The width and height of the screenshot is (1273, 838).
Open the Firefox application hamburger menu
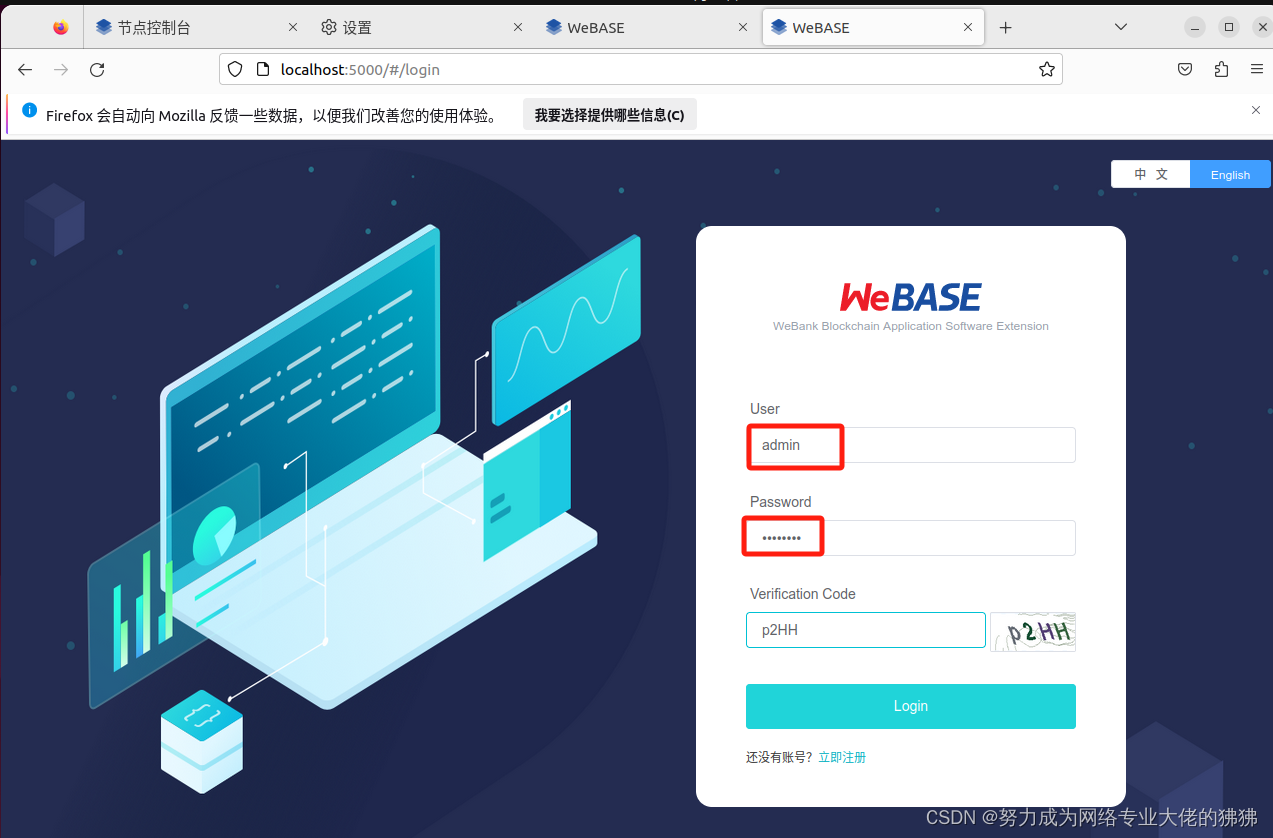click(1256, 69)
